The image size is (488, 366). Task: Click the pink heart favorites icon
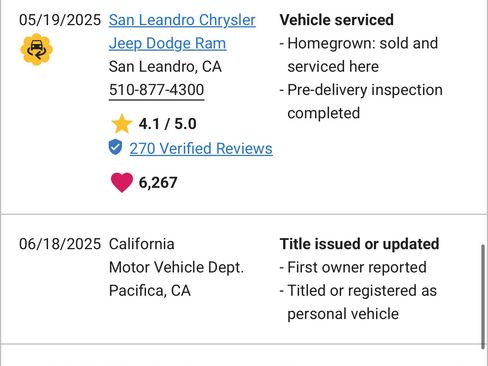click(122, 182)
